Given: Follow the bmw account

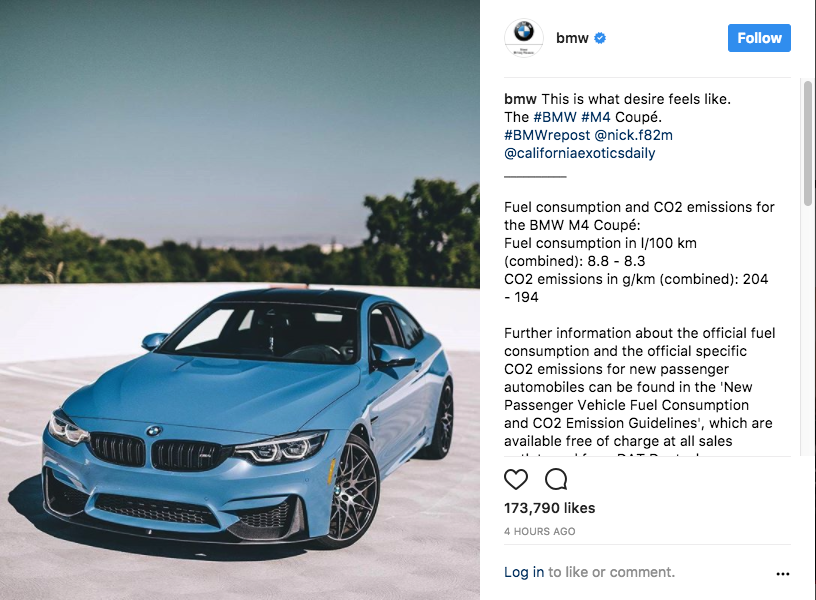Looking at the screenshot, I should (759, 38).
